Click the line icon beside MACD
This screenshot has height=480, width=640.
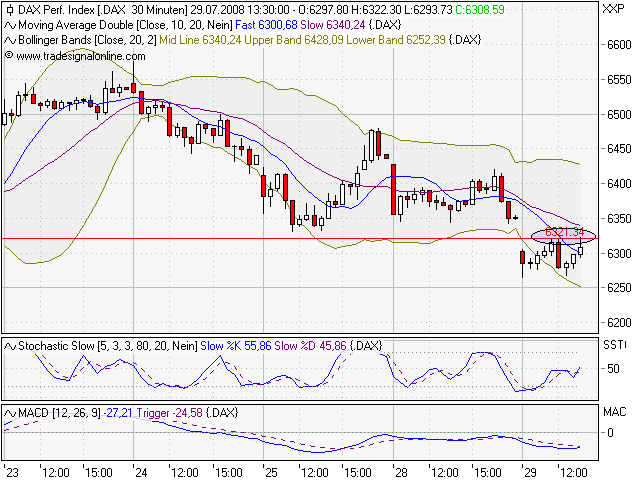point(10,413)
